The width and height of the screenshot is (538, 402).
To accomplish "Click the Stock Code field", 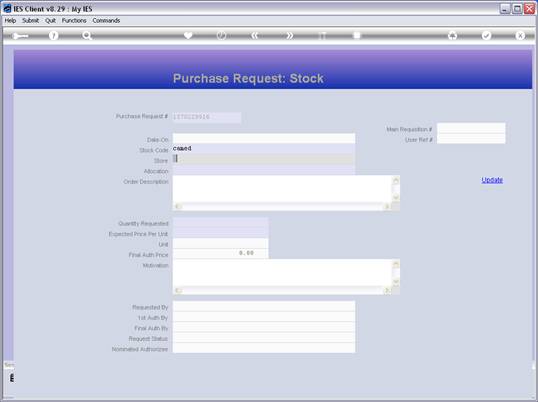I will coord(264,149).
